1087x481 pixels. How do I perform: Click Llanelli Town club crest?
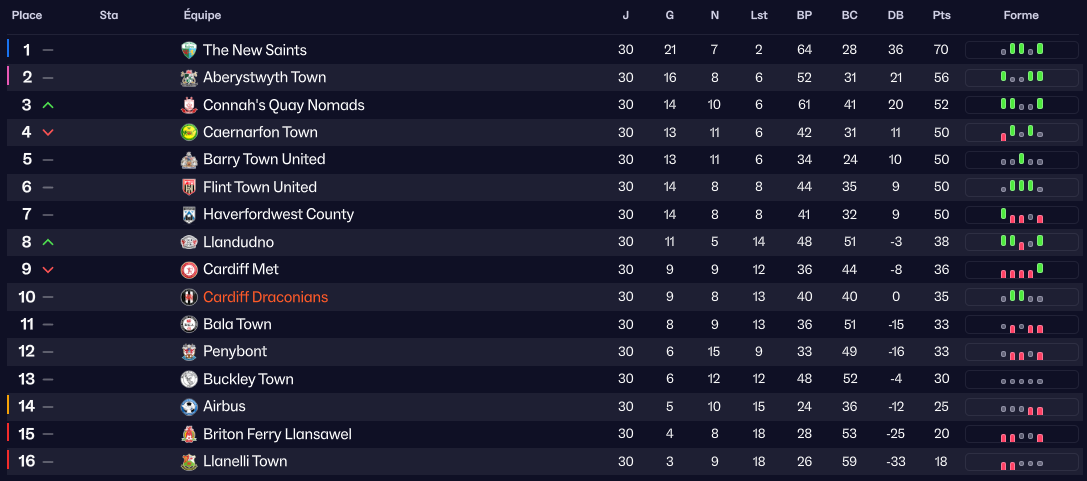[x=189, y=462]
